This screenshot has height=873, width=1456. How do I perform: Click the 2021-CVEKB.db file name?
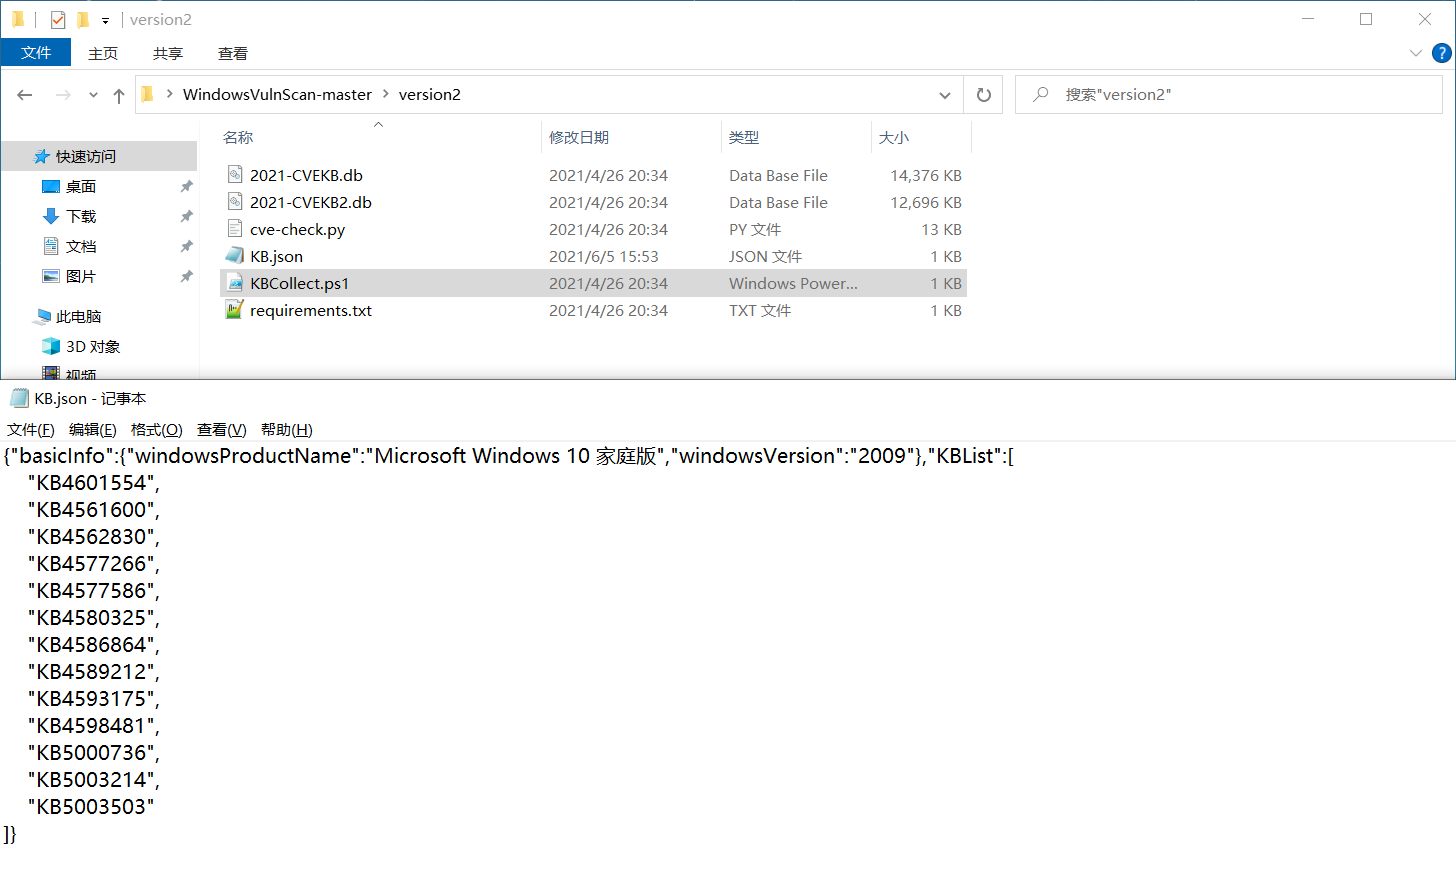click(x=306, y=175)
